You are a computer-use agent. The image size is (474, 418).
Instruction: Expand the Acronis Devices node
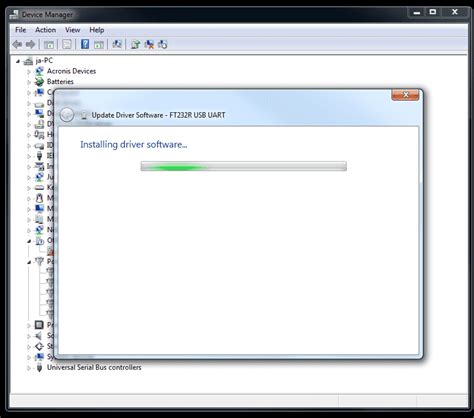coord(29,71)
